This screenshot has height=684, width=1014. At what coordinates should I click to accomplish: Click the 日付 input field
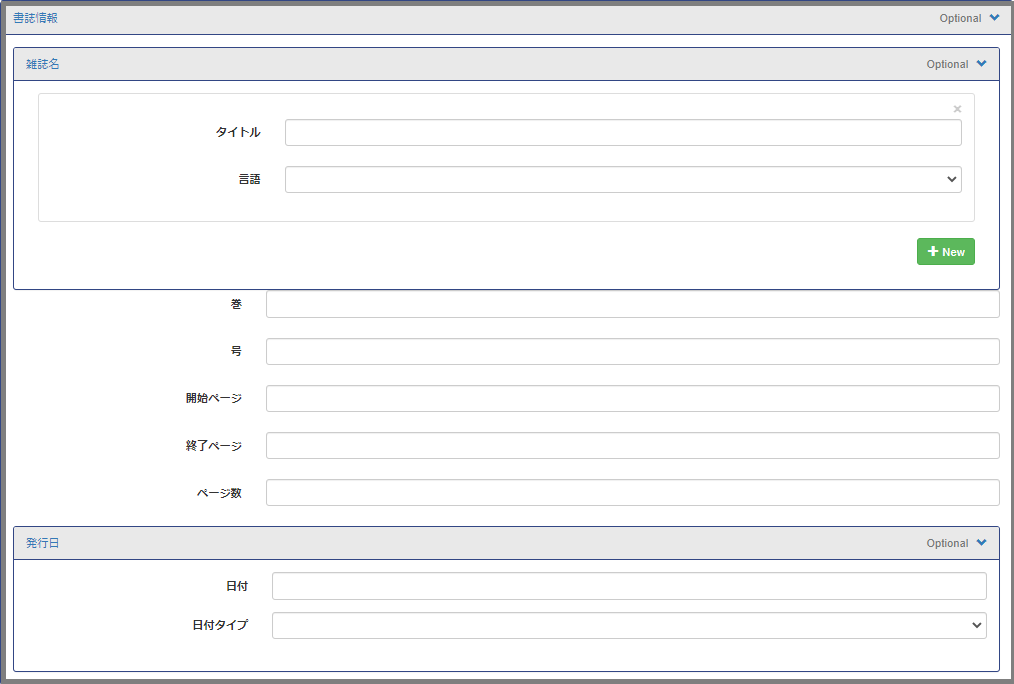(629, 586)
